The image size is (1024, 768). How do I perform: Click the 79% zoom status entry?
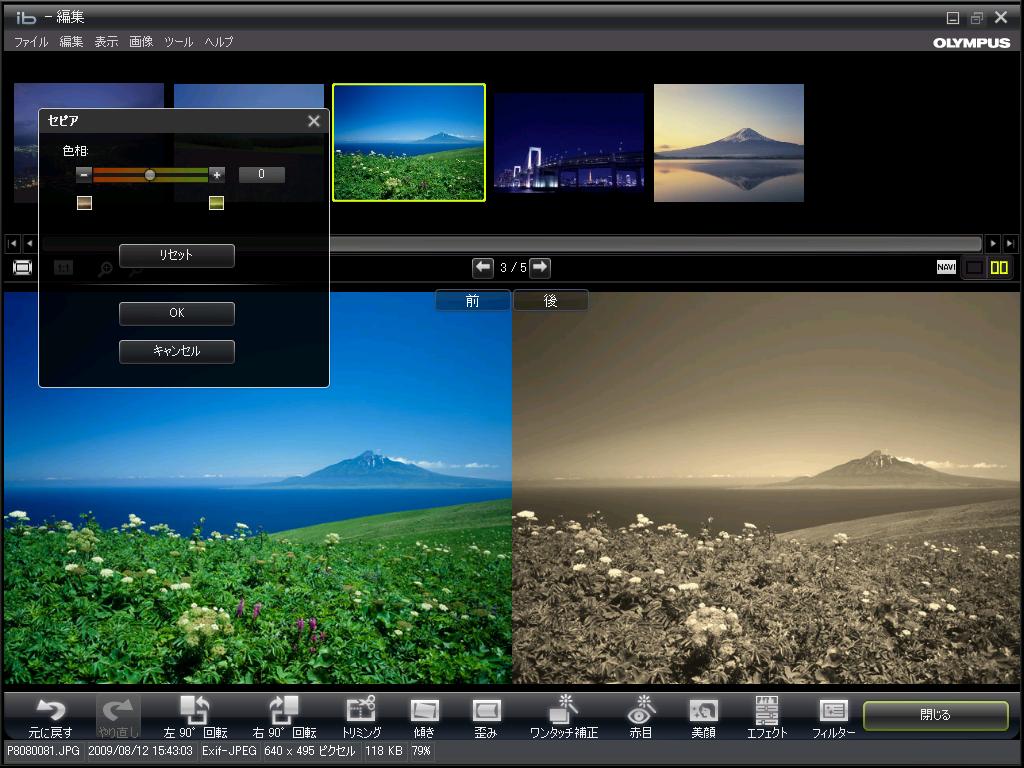tap(421, 751)
